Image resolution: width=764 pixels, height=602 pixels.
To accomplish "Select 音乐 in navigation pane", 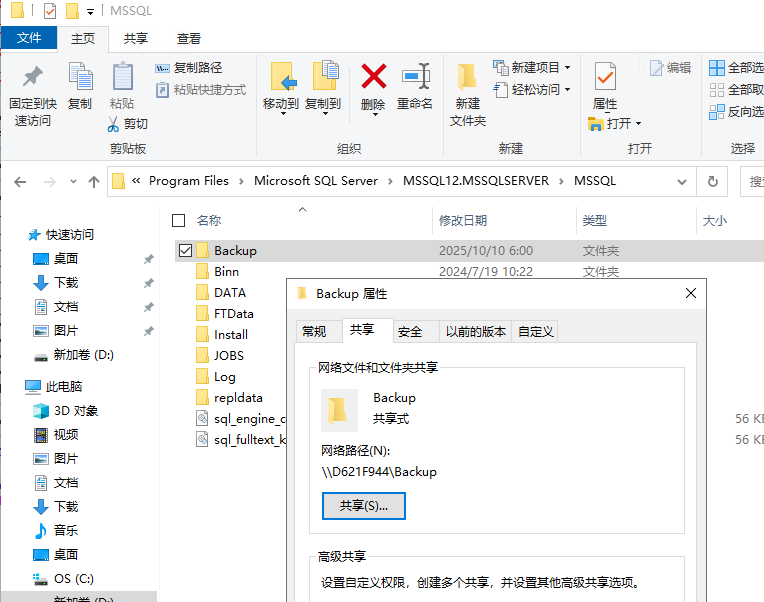I will (56, 530).
